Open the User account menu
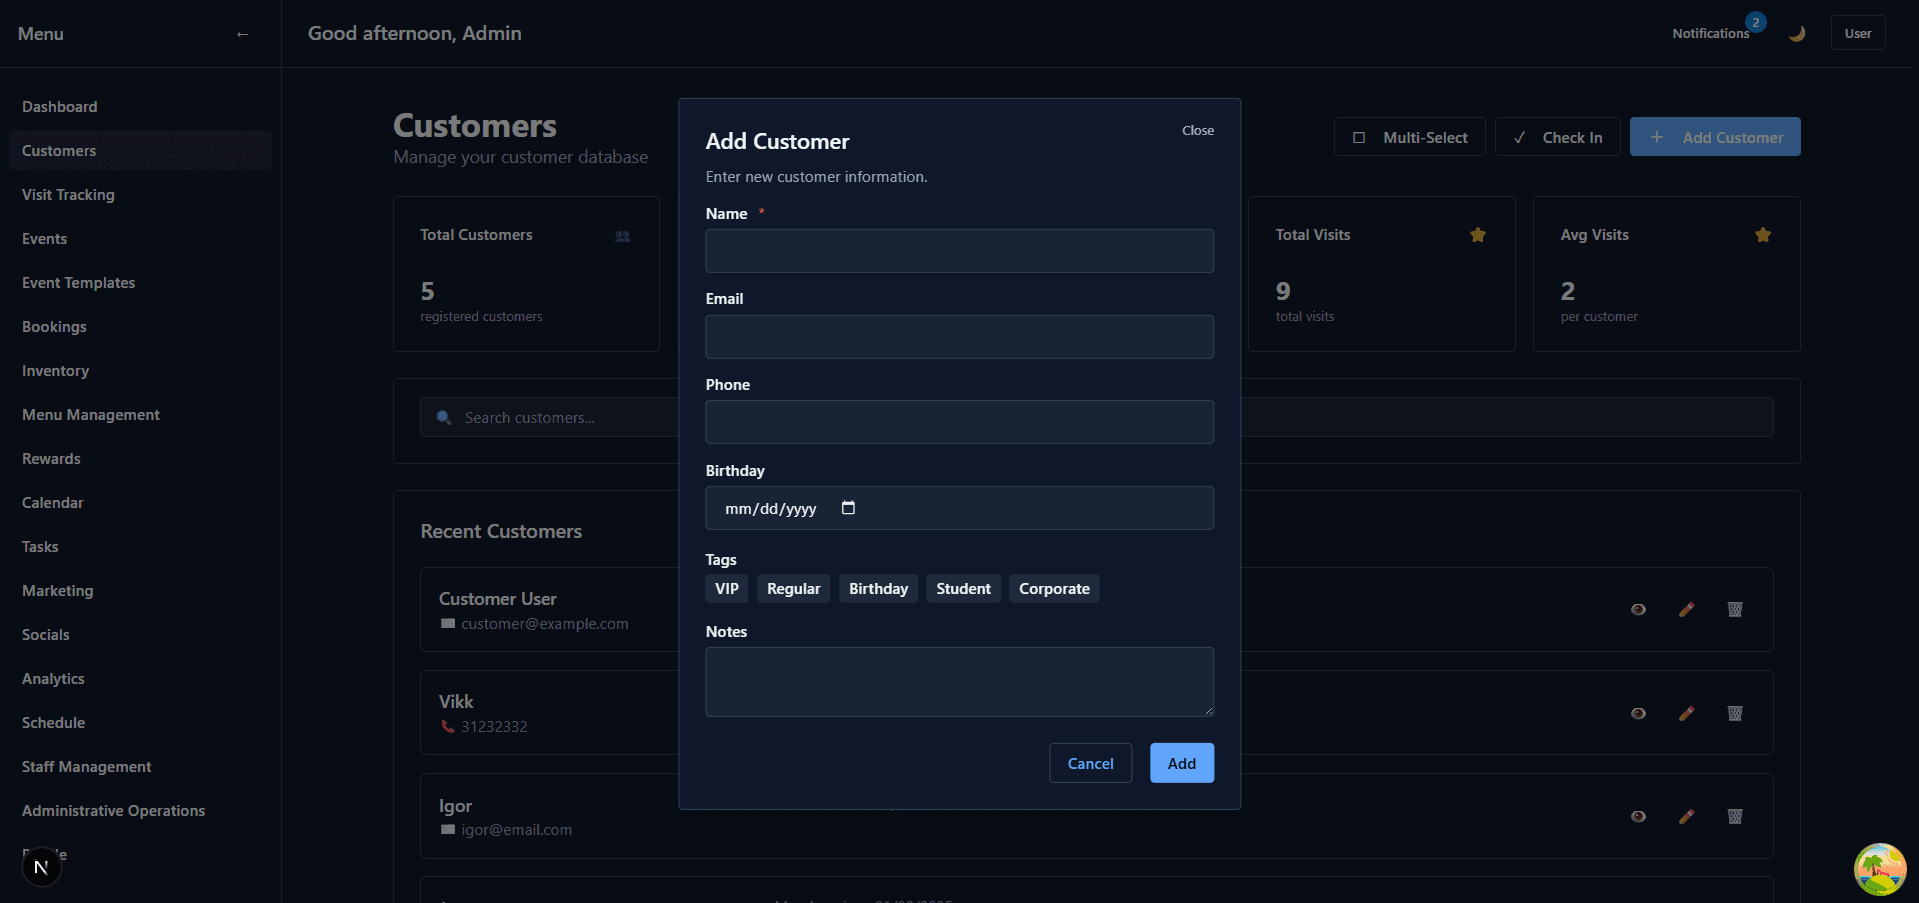Screen dimensions: 1919x903 [1858, 33]
